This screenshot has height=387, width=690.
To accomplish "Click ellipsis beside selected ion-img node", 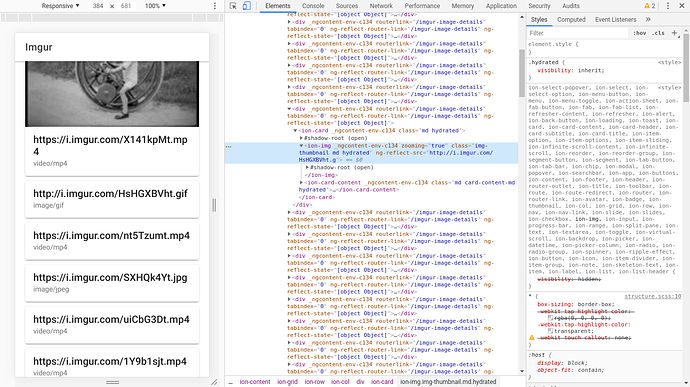I will pyautogui.click(x=228, y=147).
